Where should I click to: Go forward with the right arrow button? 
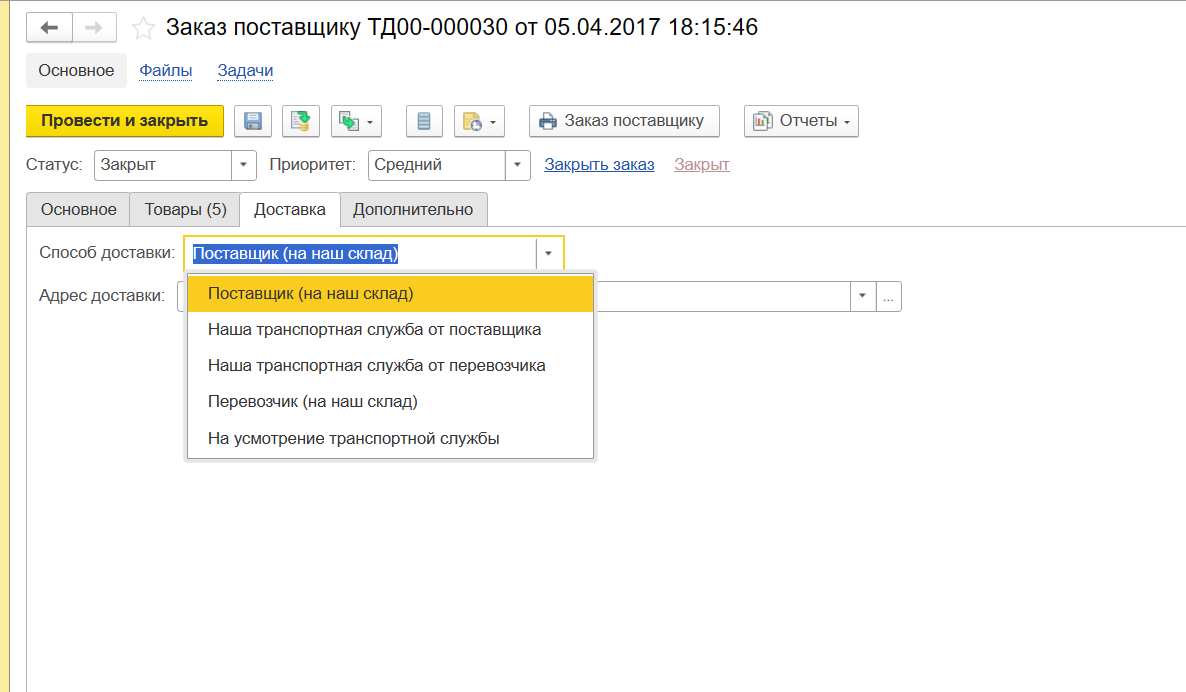(94, 28)
